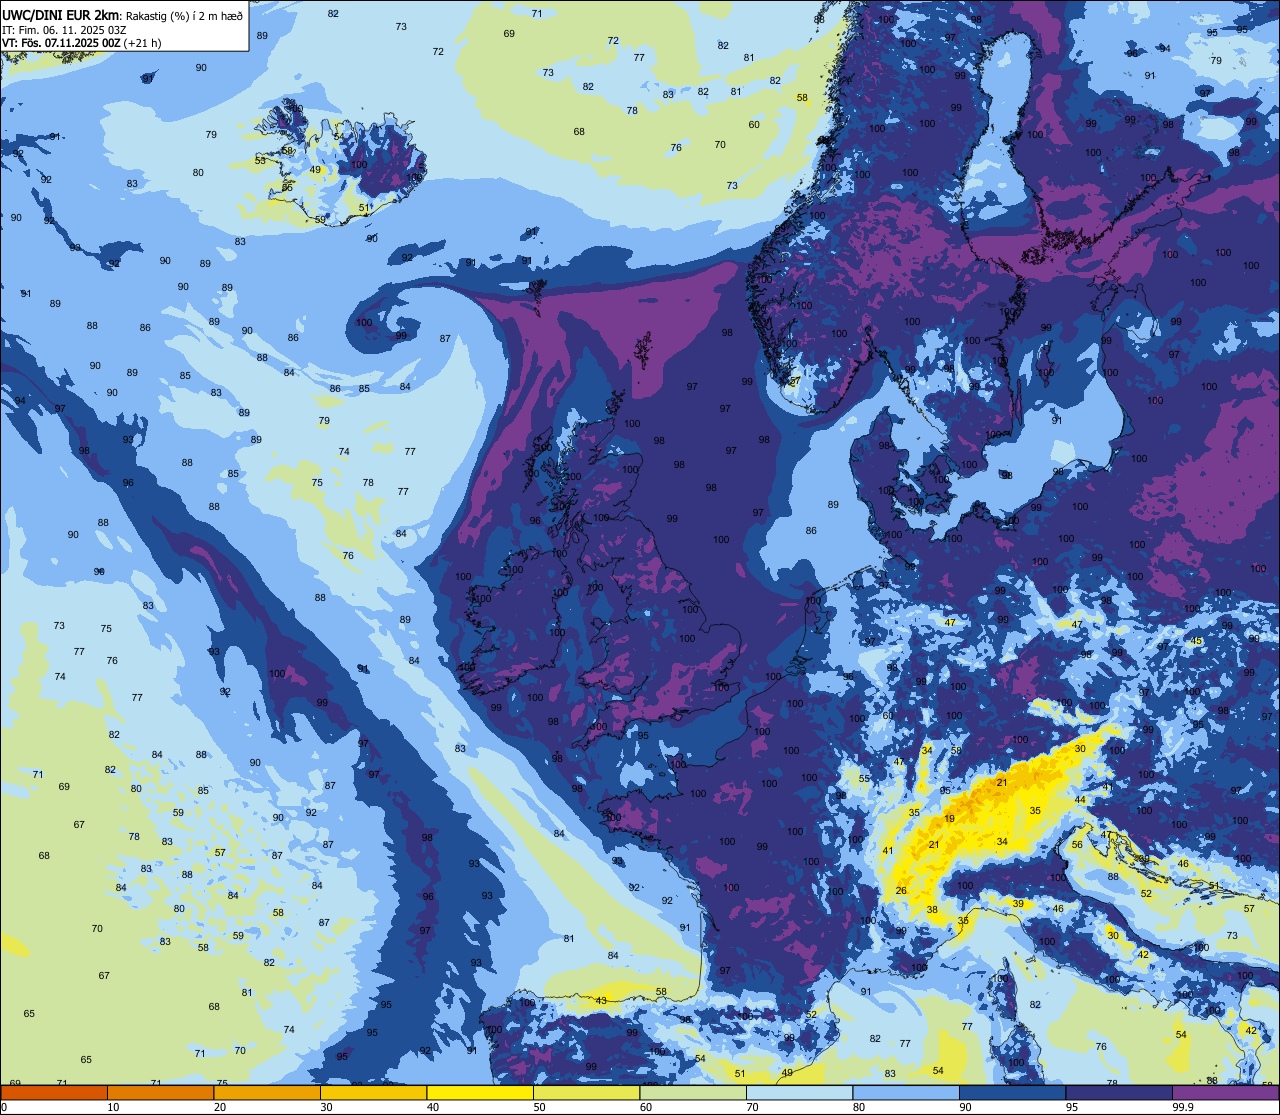Select the legend swatch between 10 and 20

[160, 1092]
